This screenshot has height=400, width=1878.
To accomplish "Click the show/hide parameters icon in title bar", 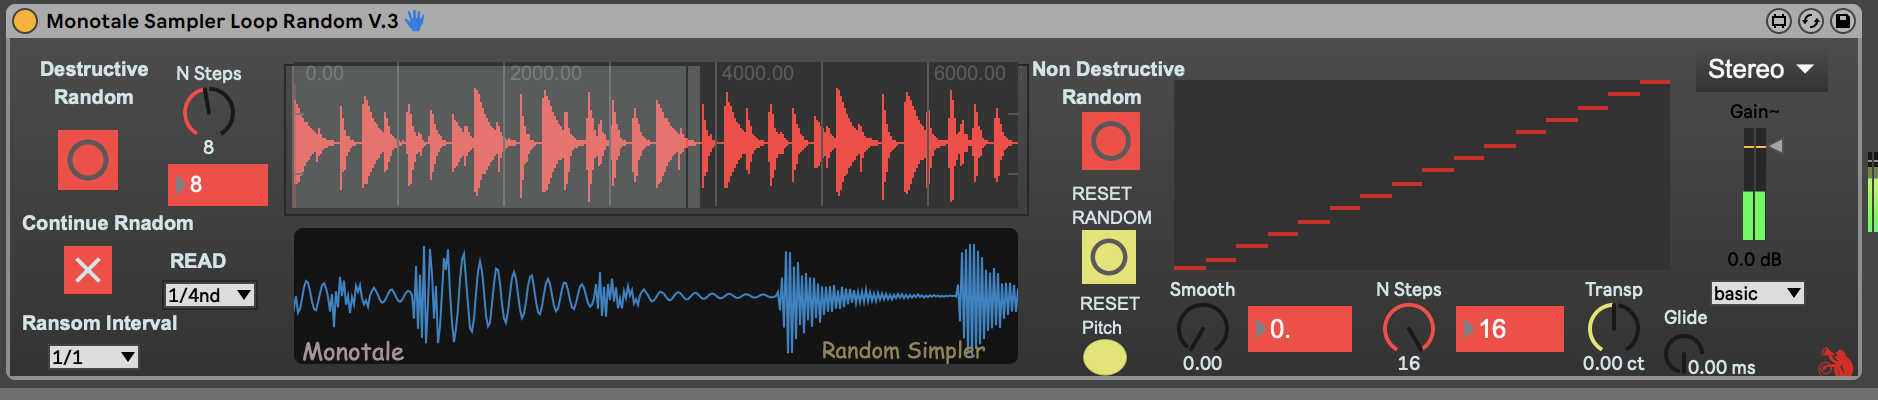I will coord(1778,20).
